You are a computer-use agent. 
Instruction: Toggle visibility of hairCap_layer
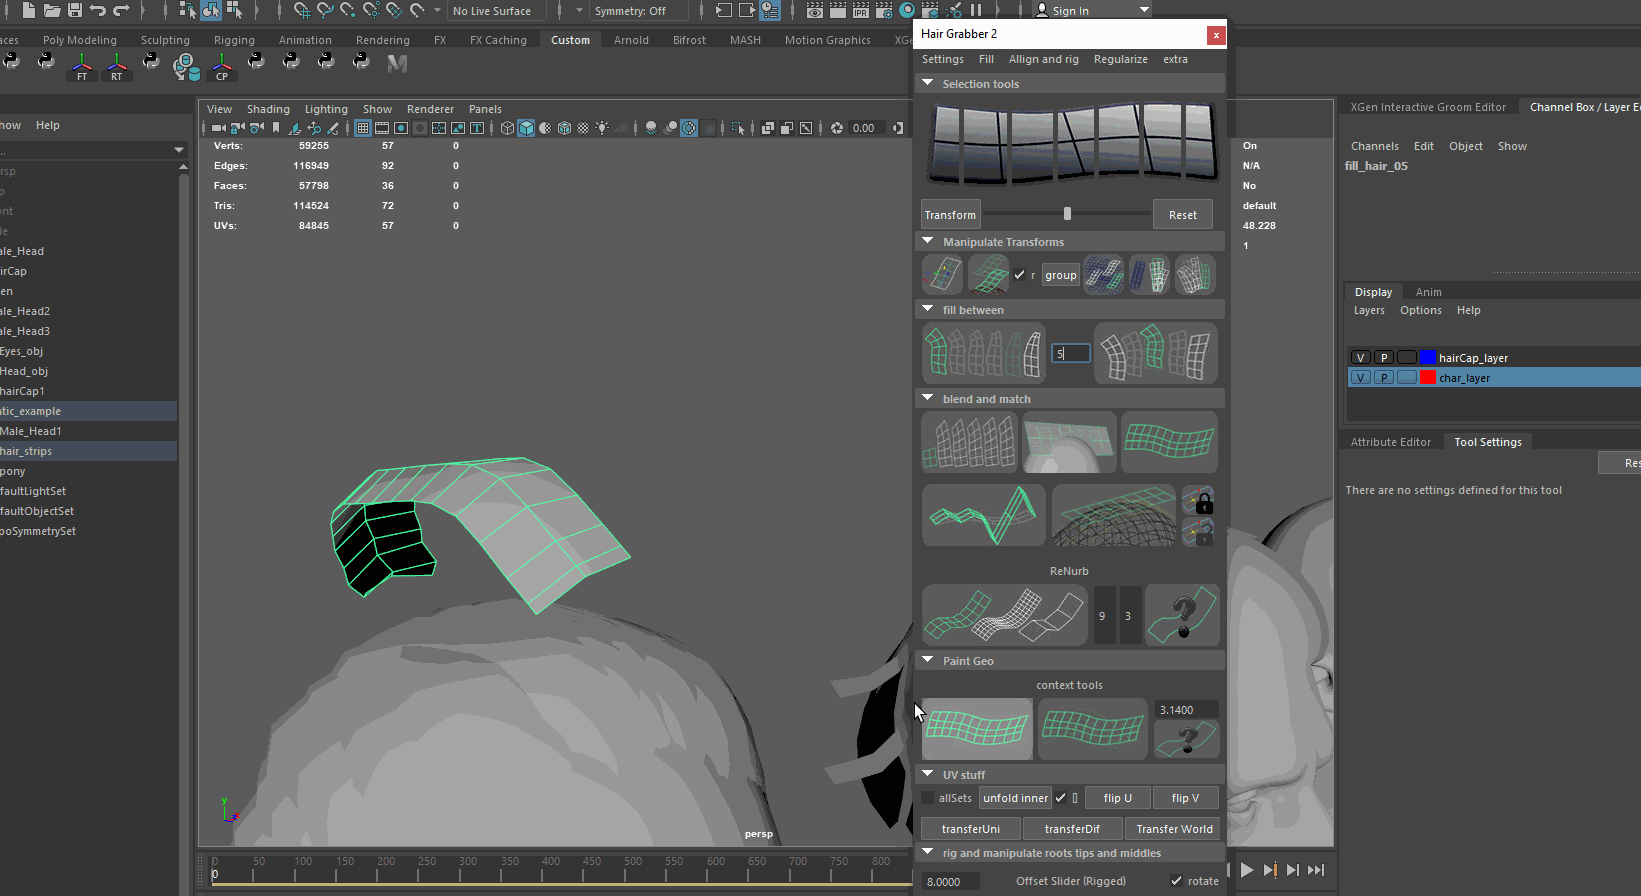tap(1360, 357)
